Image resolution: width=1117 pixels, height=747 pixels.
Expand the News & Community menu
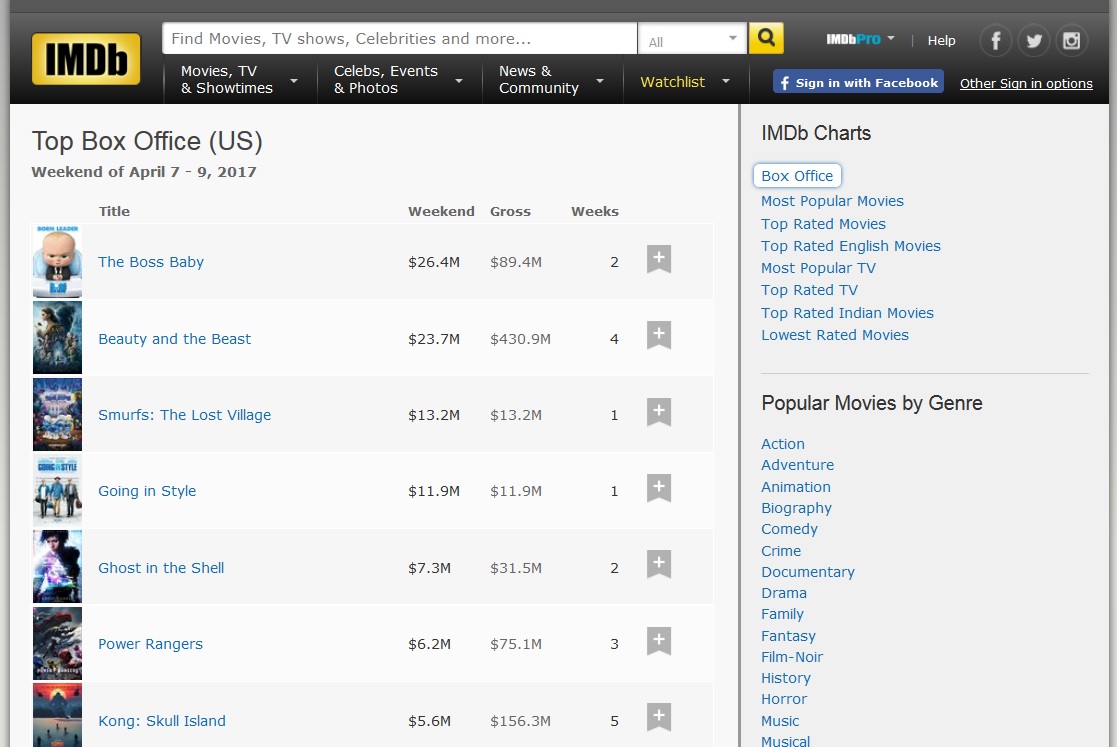click(x=551, y=80)
